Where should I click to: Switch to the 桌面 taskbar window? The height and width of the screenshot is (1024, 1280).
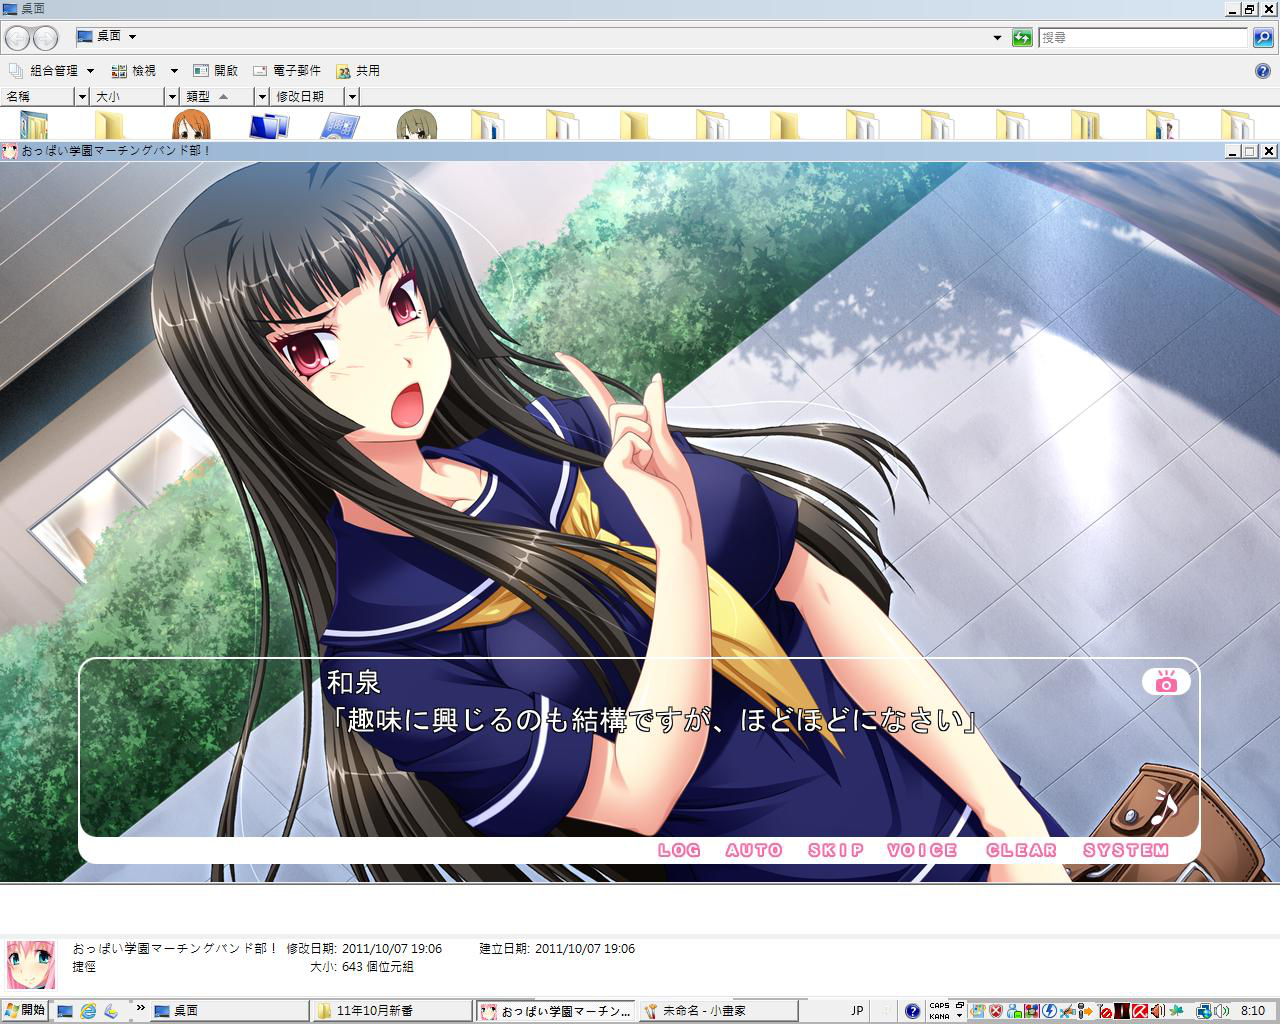pyautogui.click(x=229, y=1011)
